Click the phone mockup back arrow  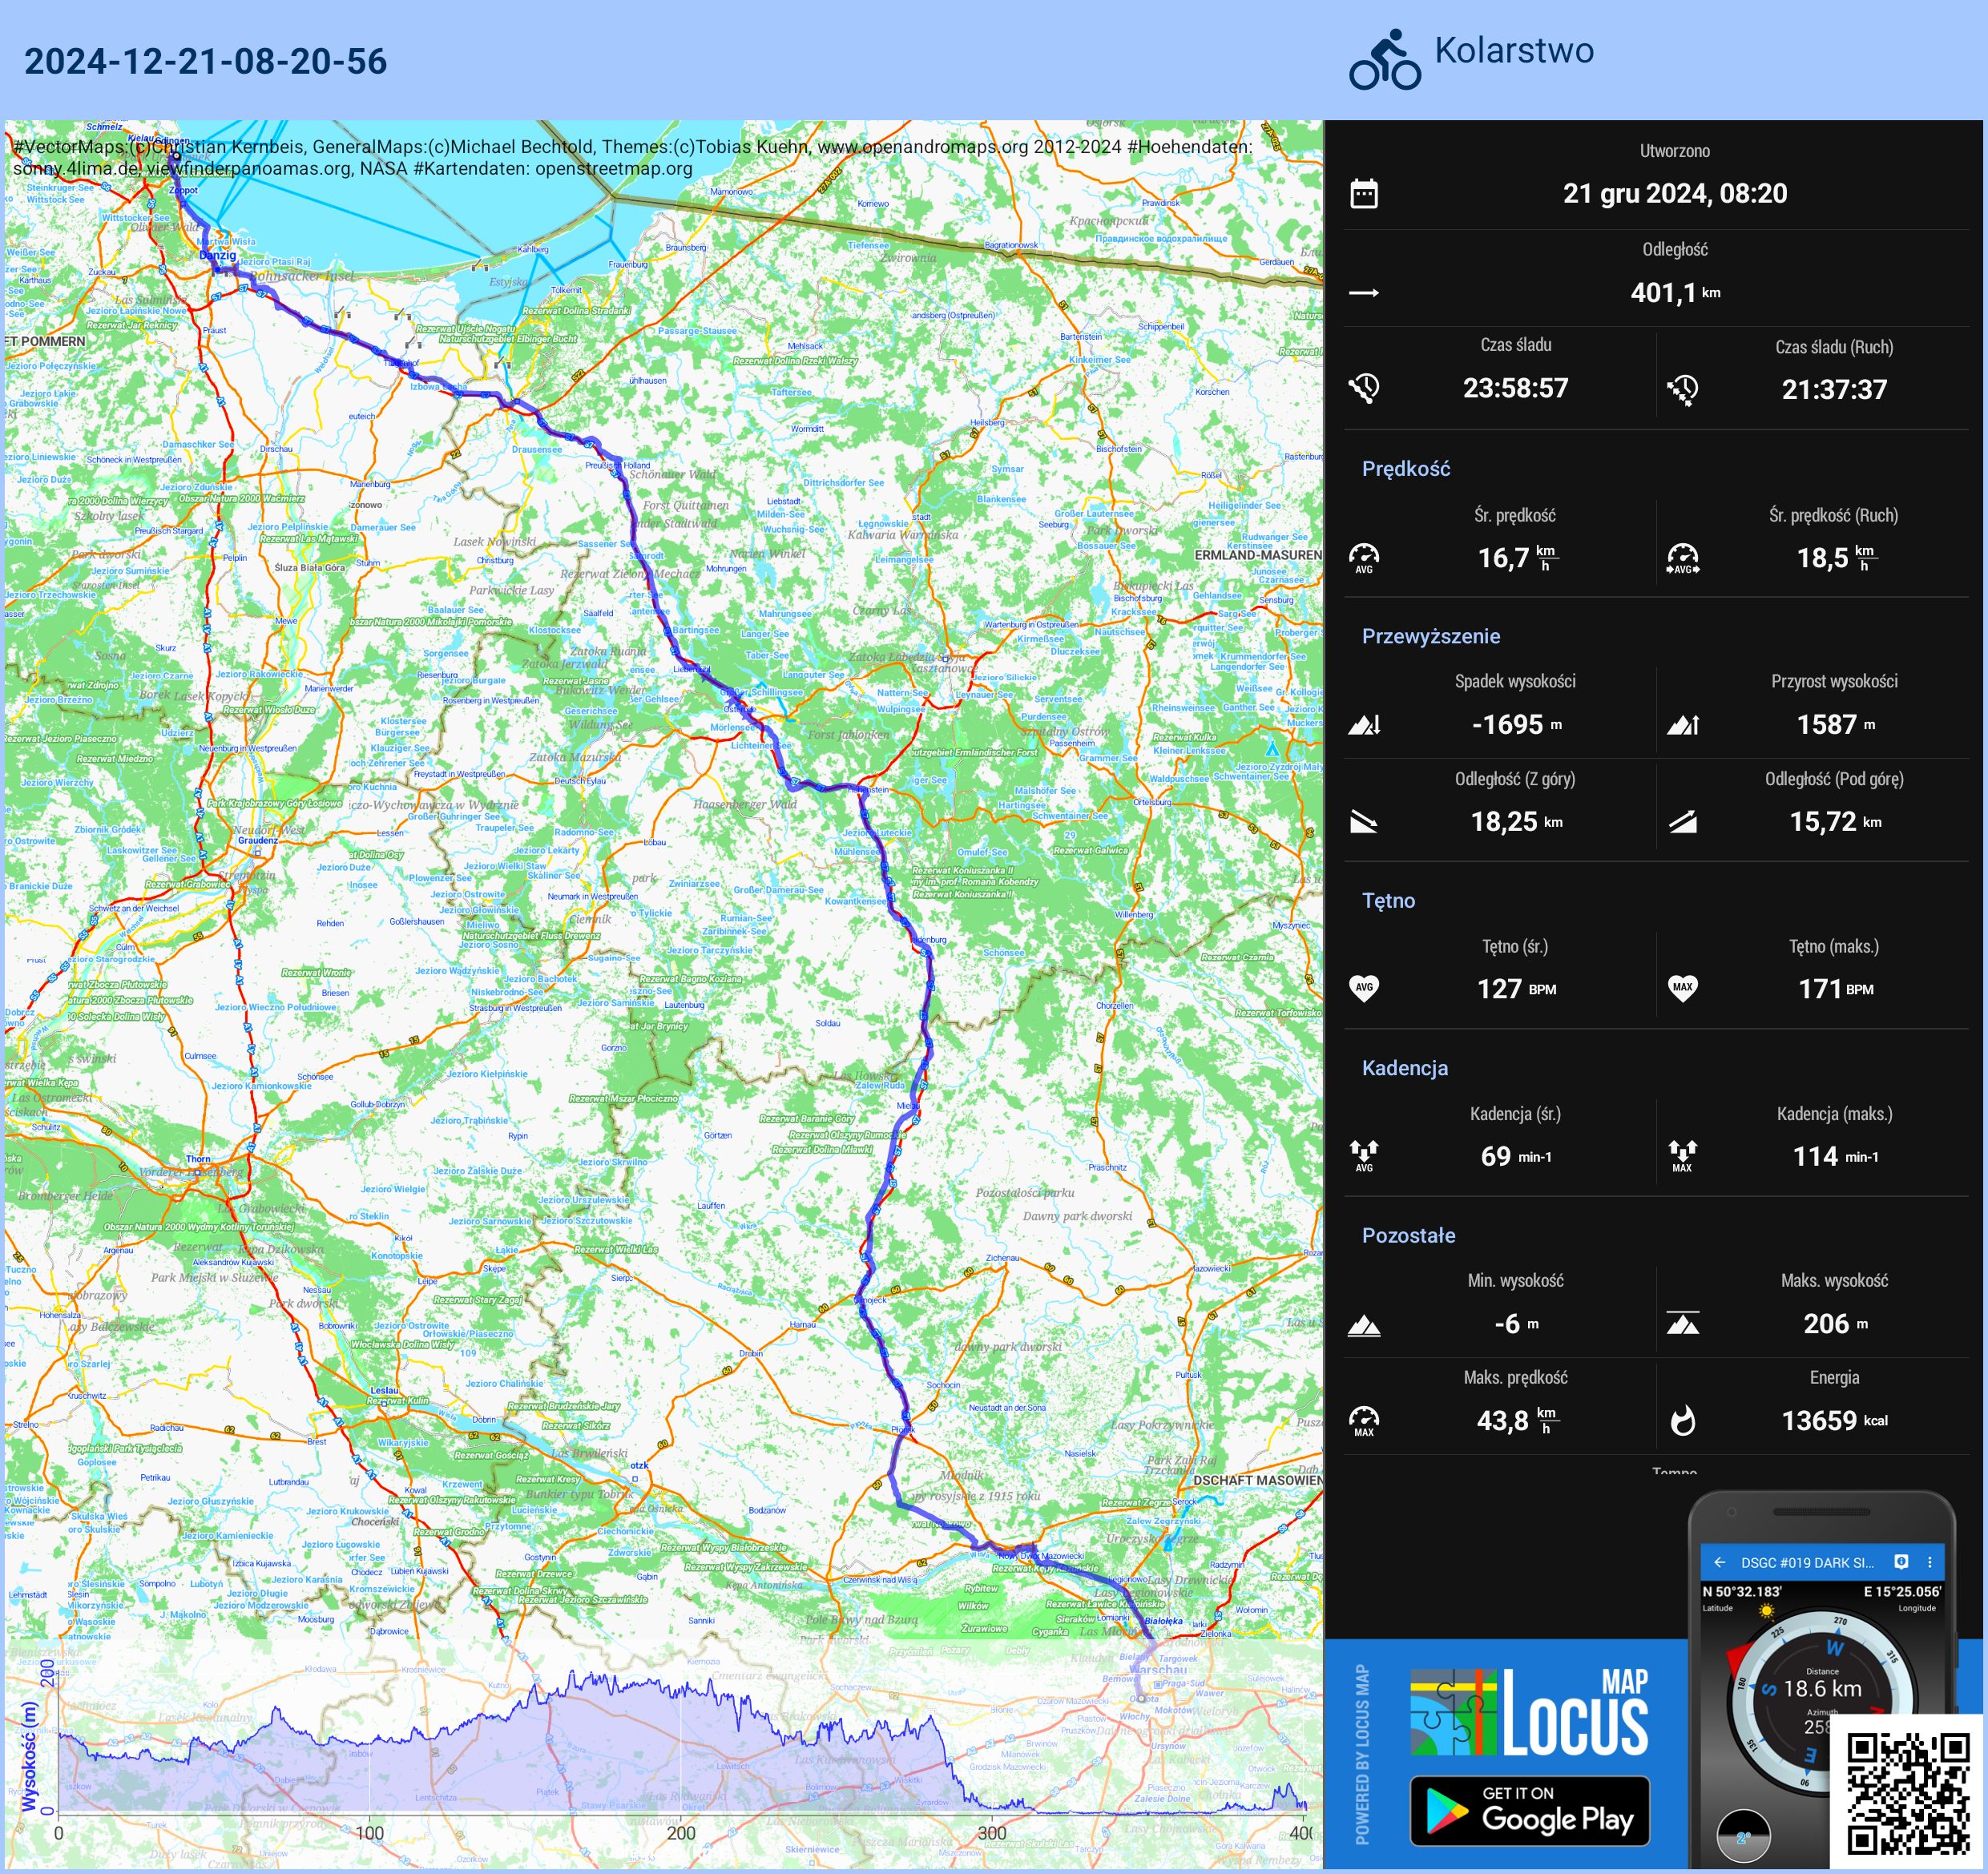[x=1719, y=1562]
